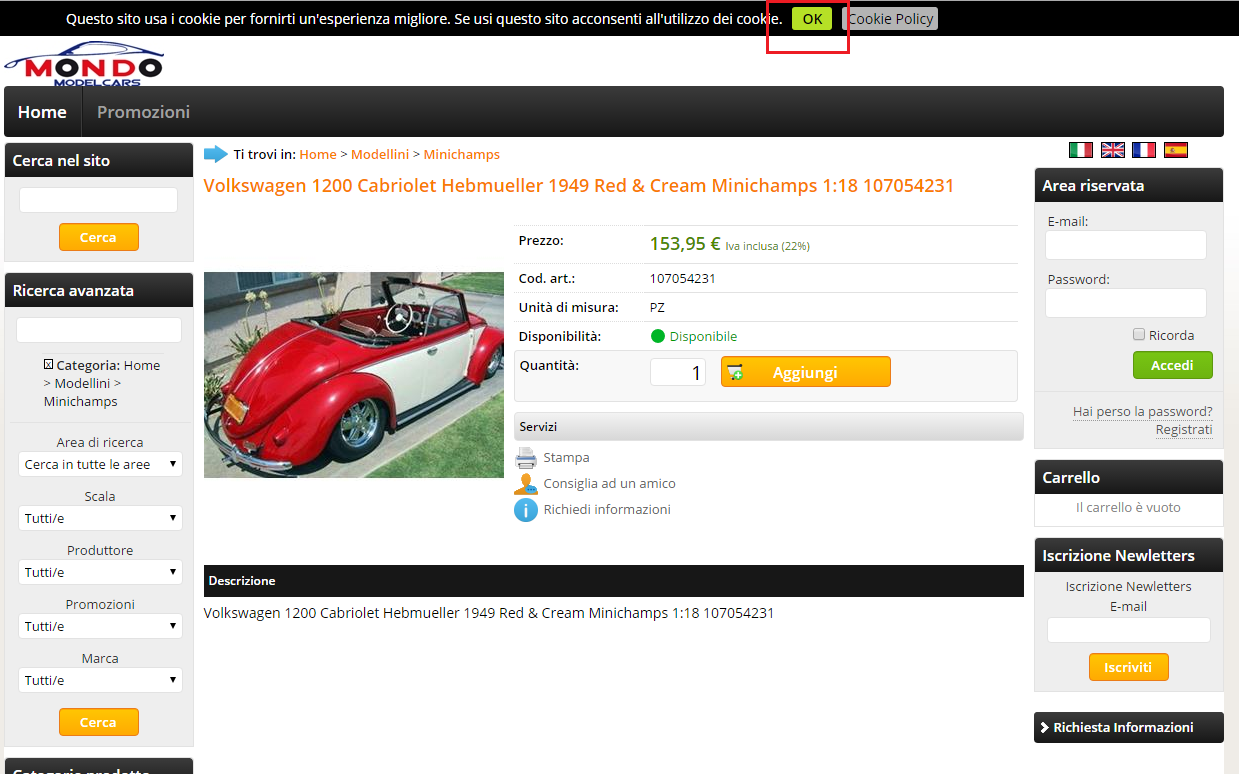Go to Modellini in the breadcrumb

[380, 154]
